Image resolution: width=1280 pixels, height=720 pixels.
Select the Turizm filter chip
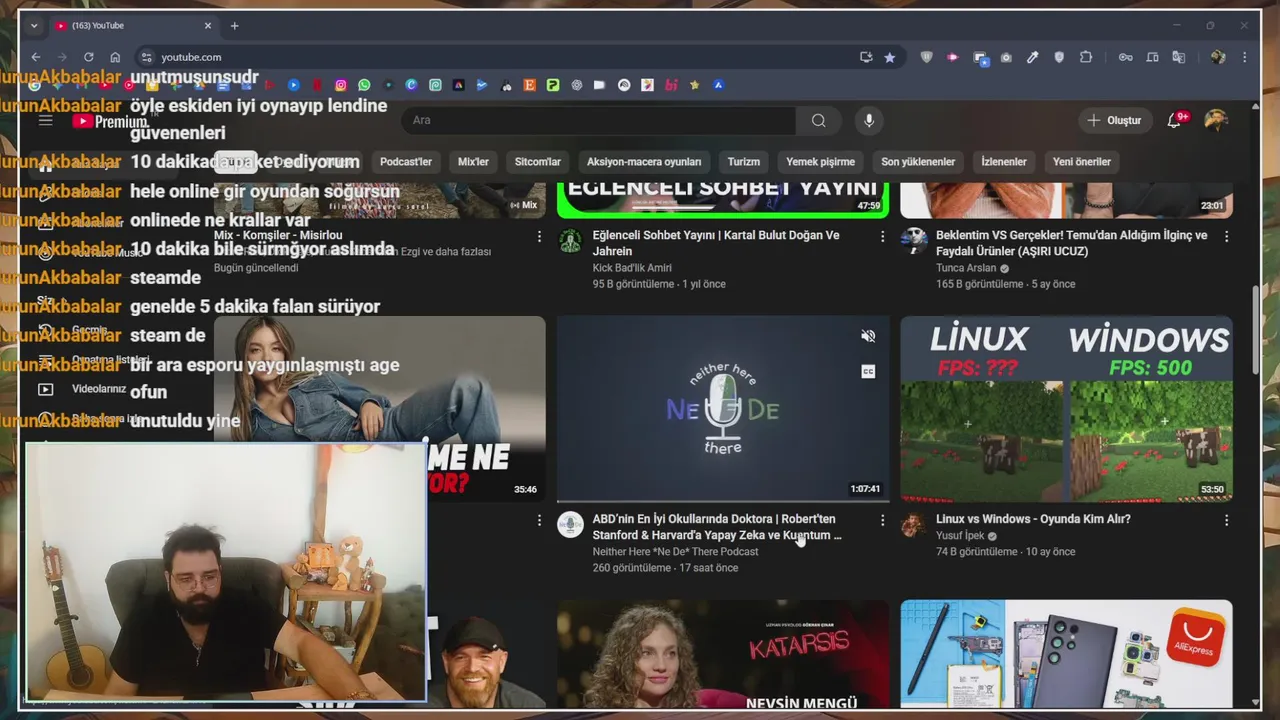(744, 162)
